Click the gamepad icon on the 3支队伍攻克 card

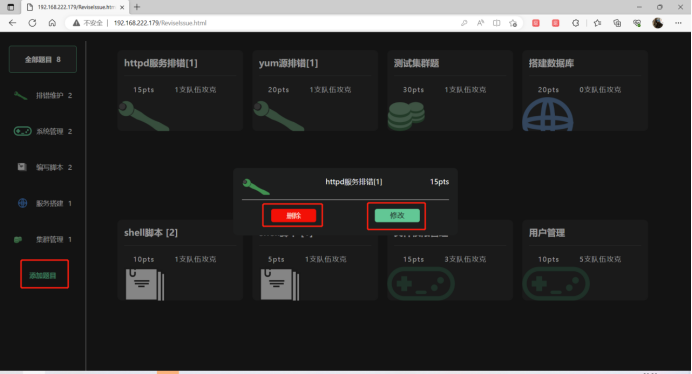[421, 284]
